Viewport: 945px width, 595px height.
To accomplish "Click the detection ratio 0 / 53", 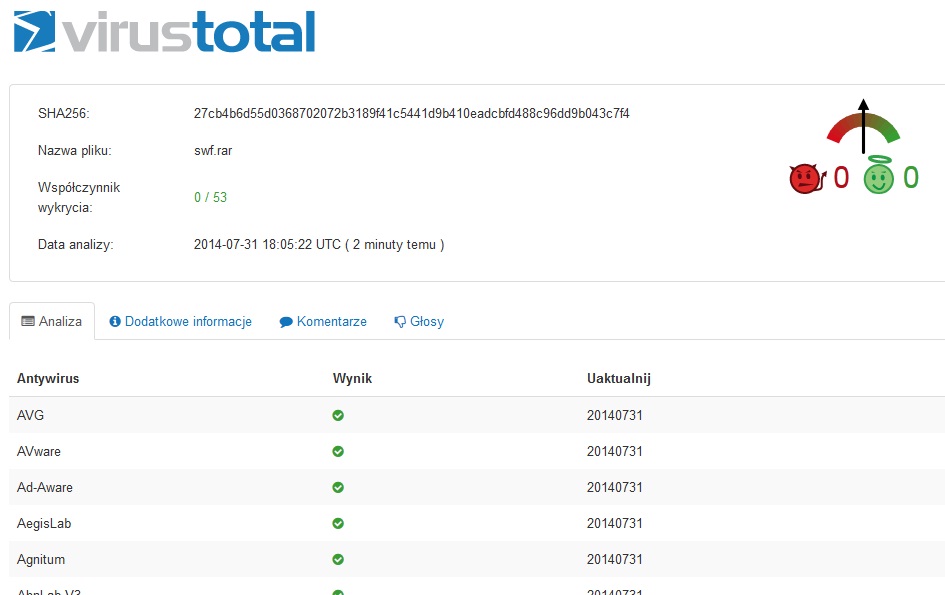I will click(210, 197).
